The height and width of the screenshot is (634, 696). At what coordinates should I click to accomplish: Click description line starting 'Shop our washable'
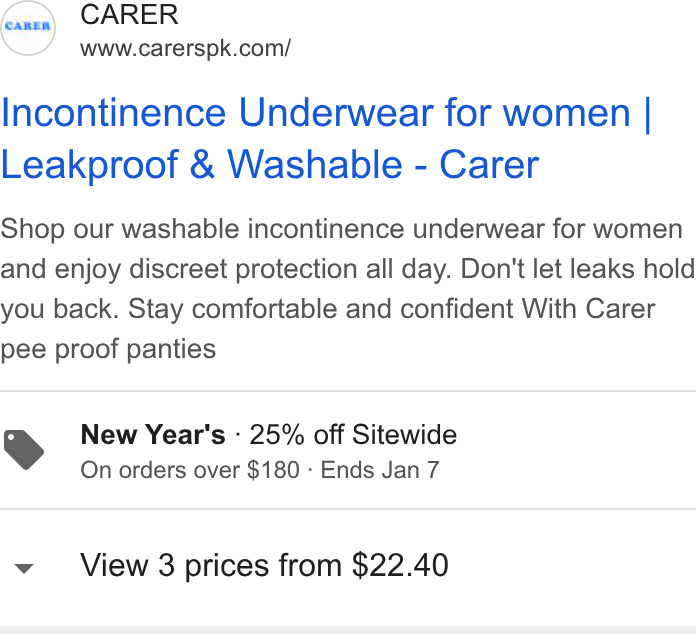point(341,229)
